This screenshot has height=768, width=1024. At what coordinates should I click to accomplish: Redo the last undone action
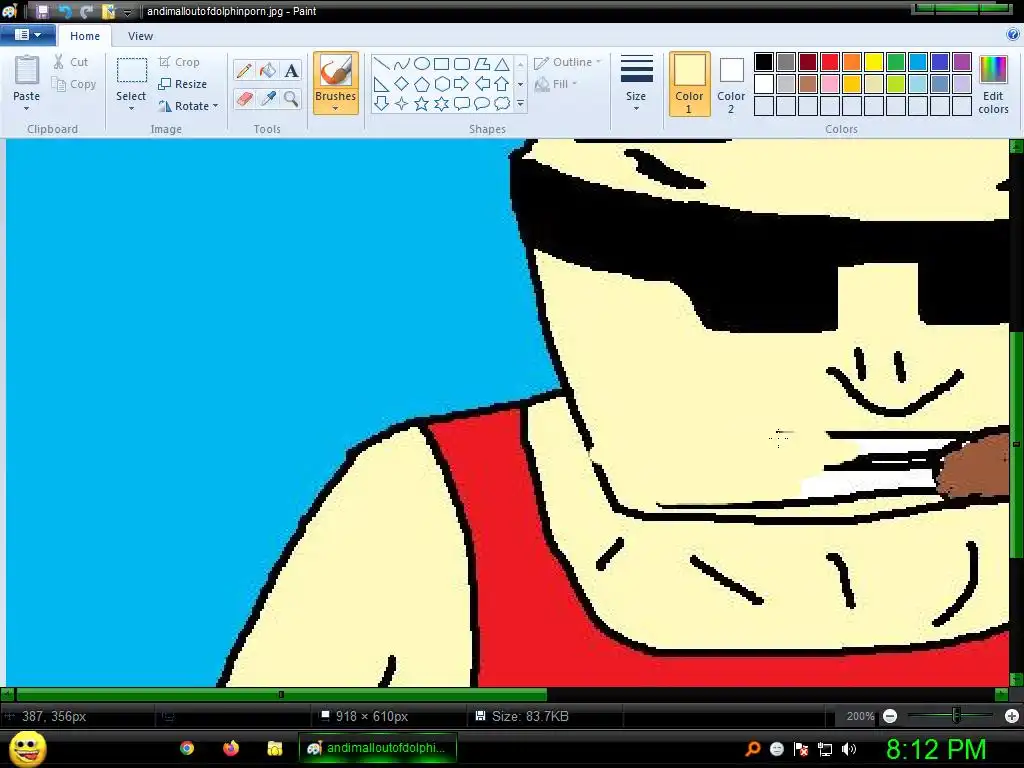point(86,11)
